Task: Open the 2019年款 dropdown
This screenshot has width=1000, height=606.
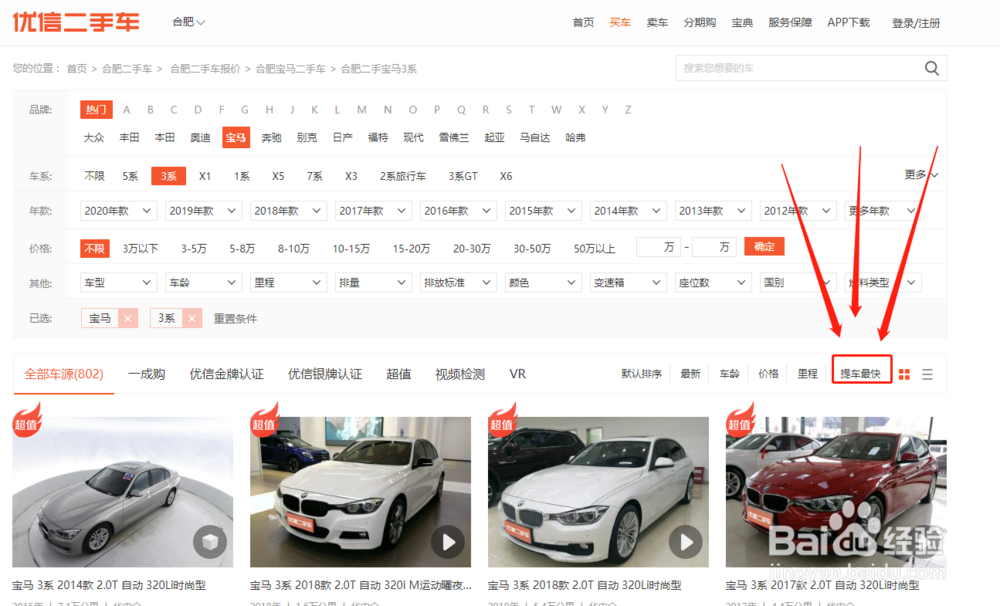Action: click(203, 211)
